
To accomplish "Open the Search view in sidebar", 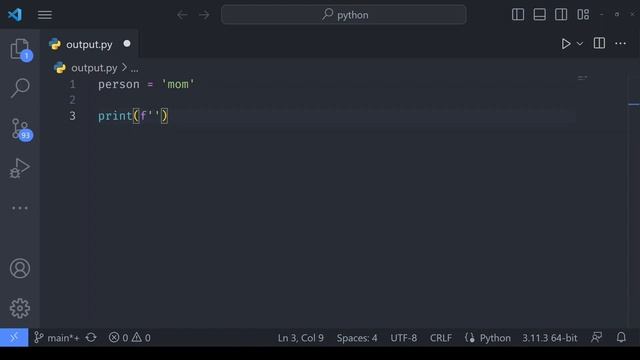I will click(x=20, y=88).
